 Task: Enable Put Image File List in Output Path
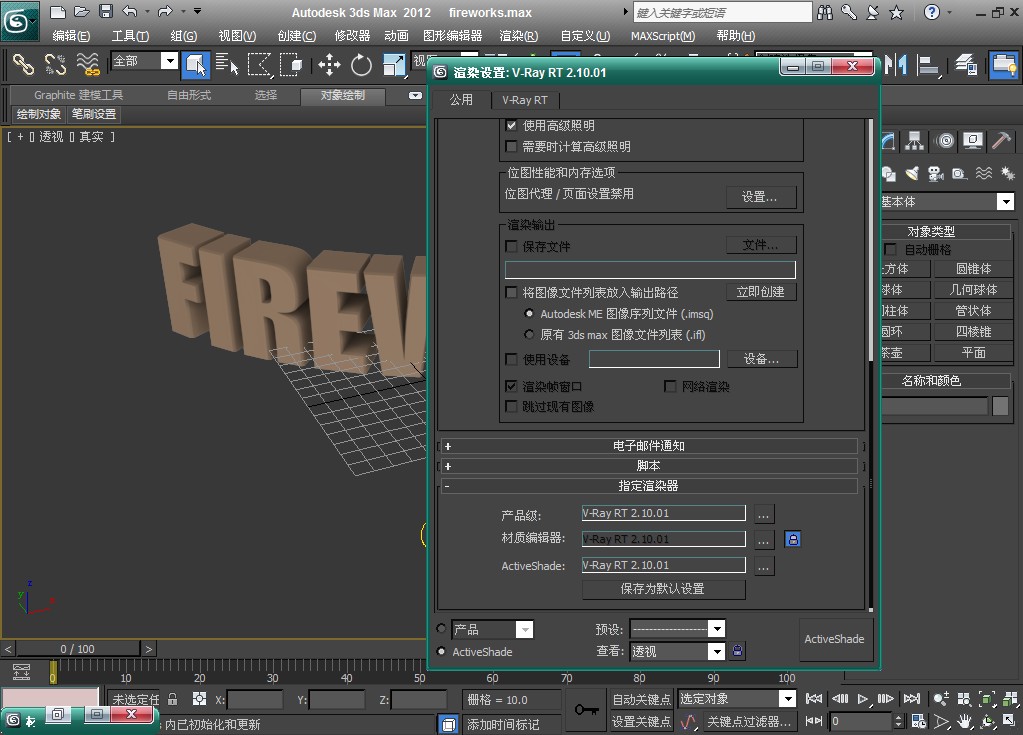click(512, 292)
